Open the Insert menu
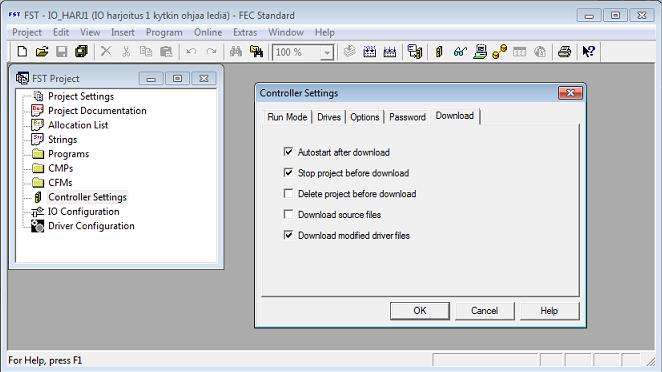 [123, 33]
